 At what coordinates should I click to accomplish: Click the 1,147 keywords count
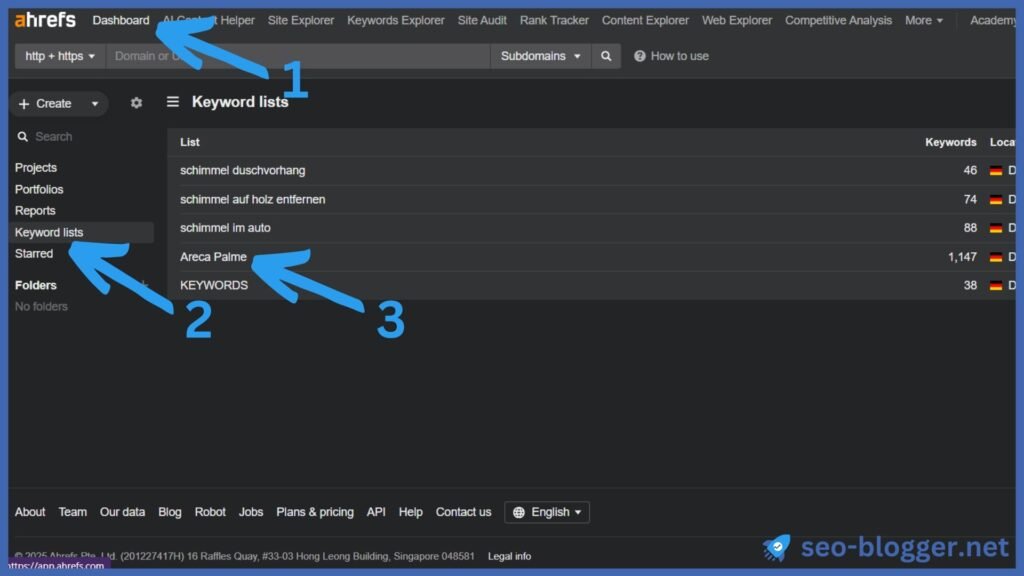coord(962,257)
